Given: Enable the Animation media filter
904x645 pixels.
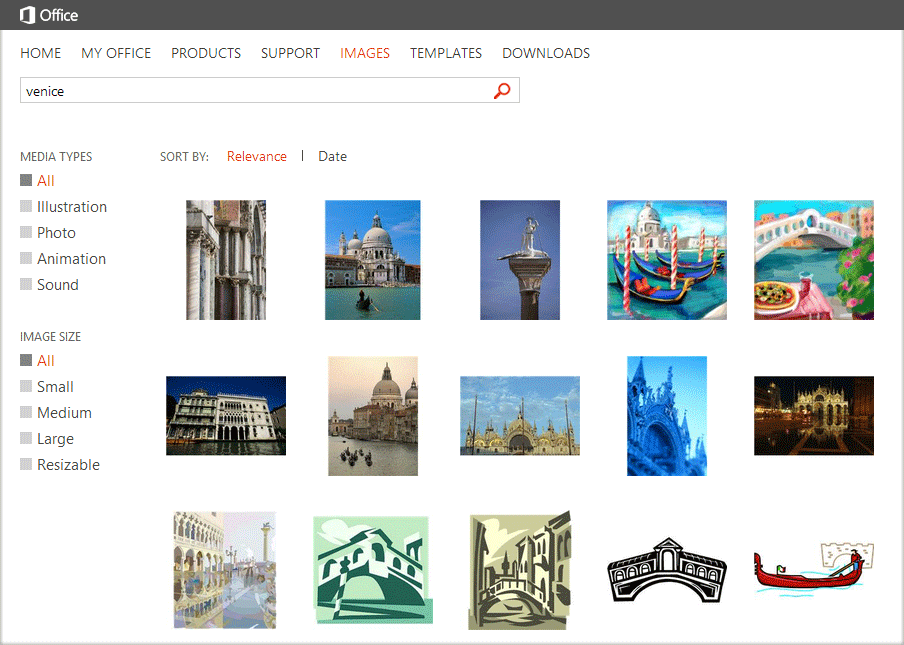Looking at the screenshot, I should coord(25,258).
